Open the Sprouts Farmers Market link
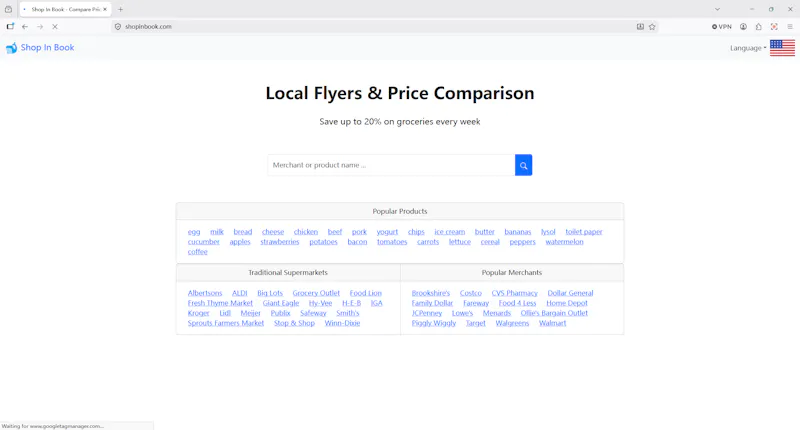The width and height of the screenshot is (800, 430). 226,323
